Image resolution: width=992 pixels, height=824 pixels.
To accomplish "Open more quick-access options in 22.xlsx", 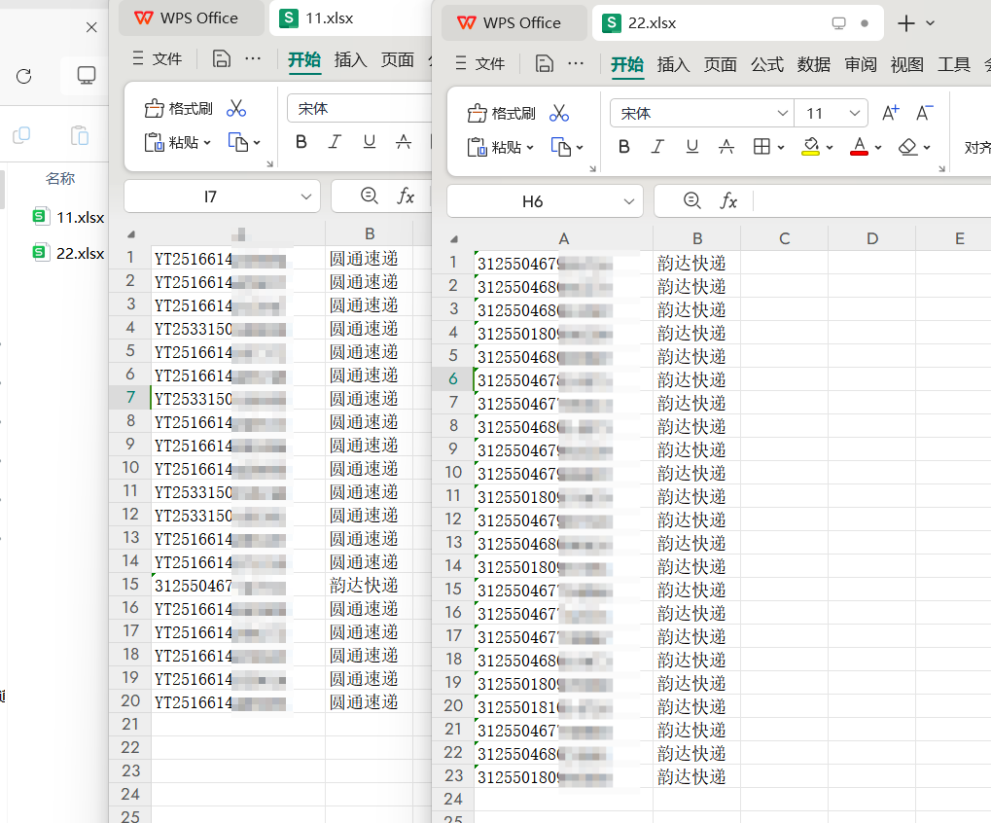I will [x=576, y=63].
